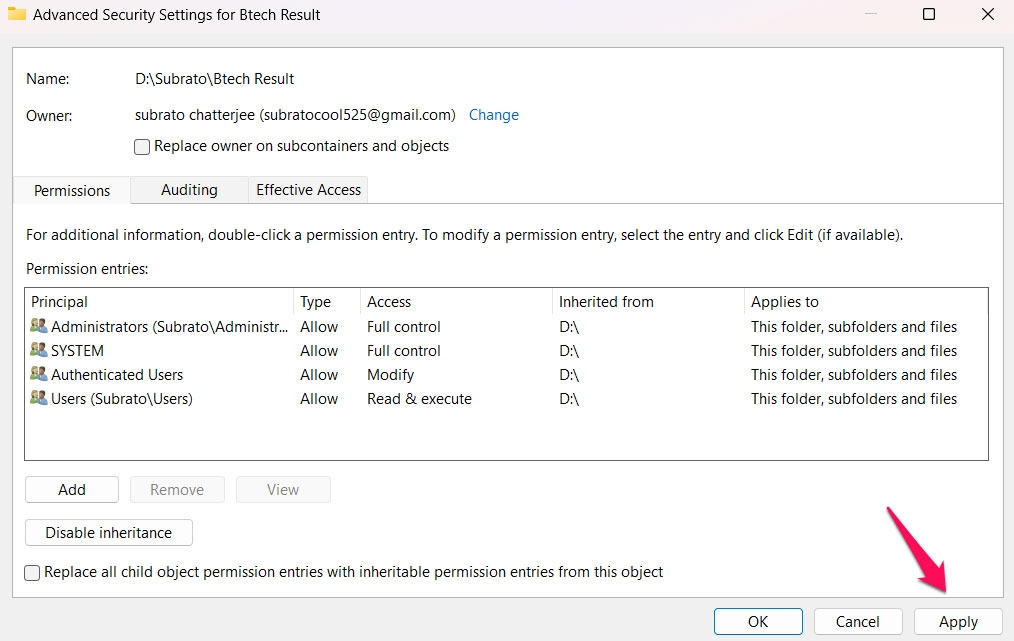Check Replace all child object permission entries

click(32, 572)
